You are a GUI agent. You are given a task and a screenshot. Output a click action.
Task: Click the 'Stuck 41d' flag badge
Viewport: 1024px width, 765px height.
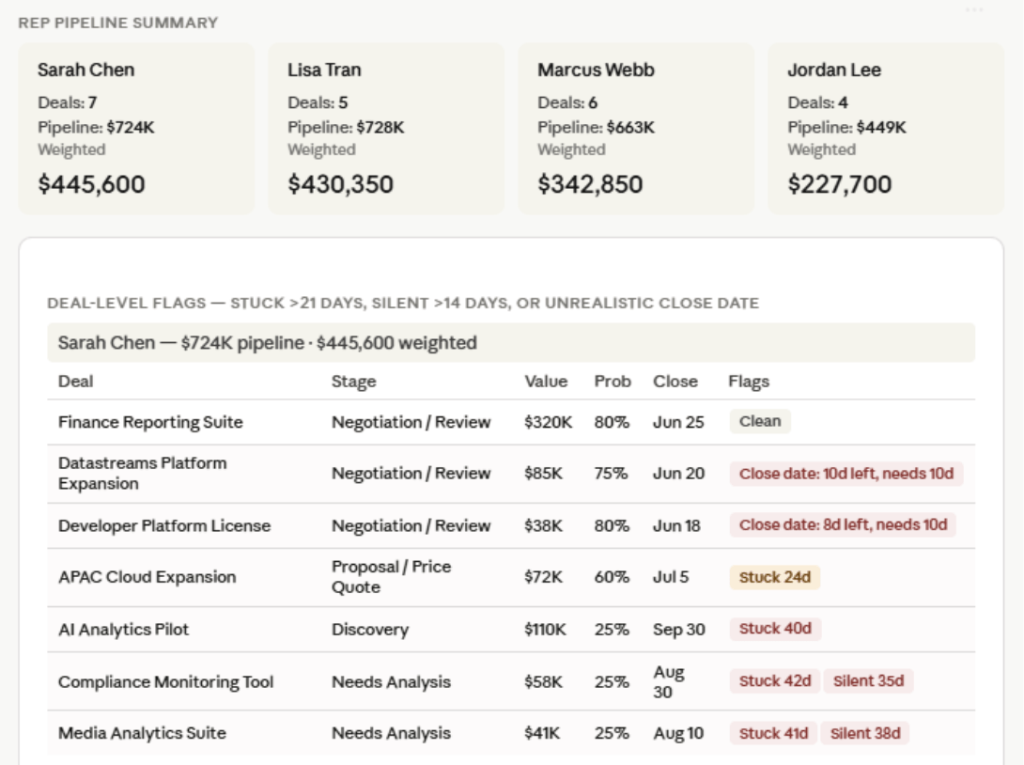(x=773, y=734)
